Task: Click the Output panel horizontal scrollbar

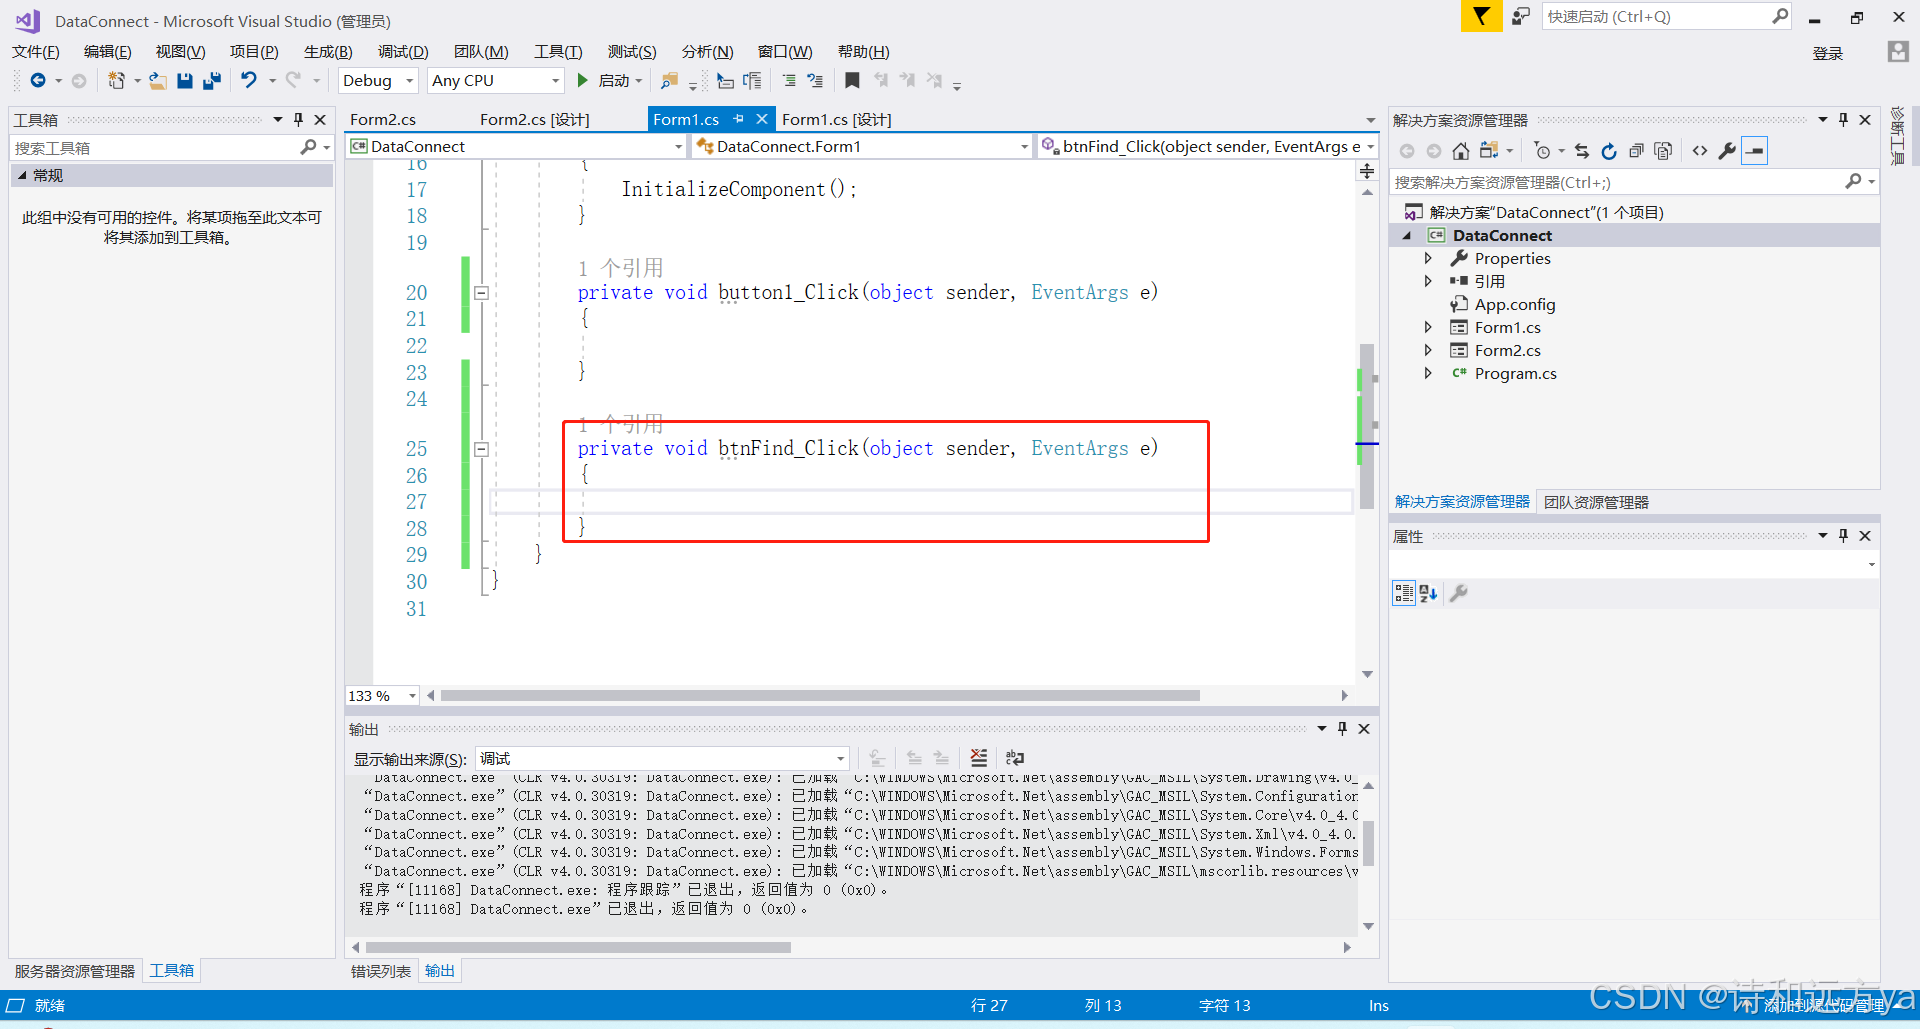Action: coord(579,947)
